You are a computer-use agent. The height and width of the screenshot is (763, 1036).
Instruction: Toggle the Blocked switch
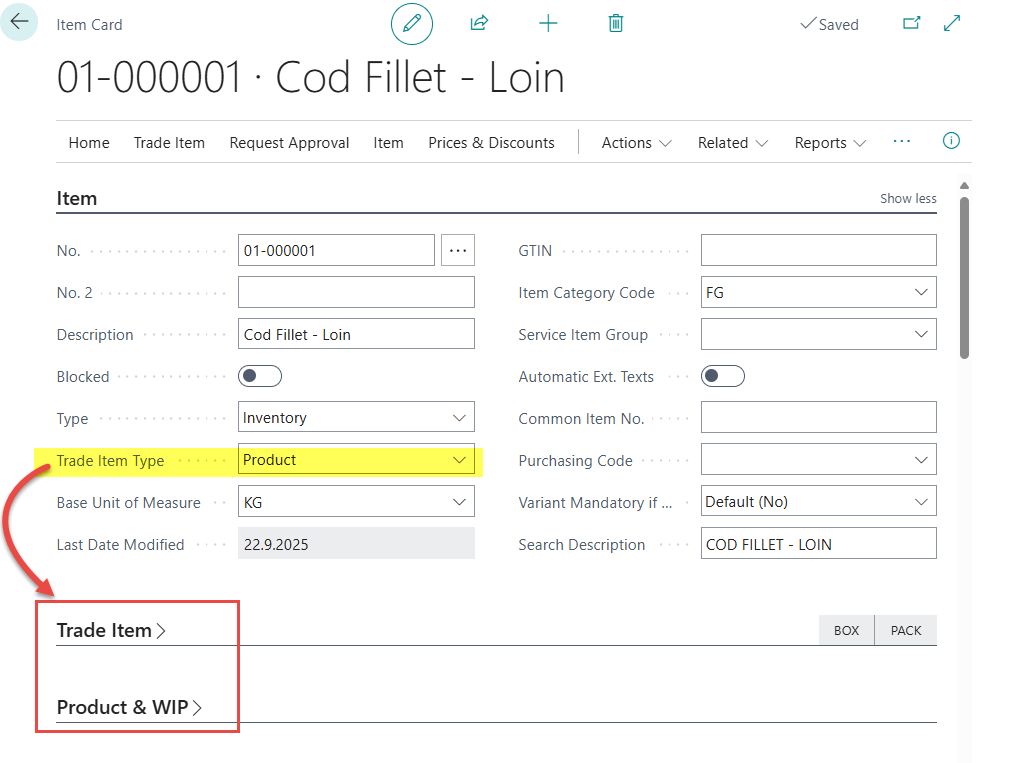tap(260, 377)
